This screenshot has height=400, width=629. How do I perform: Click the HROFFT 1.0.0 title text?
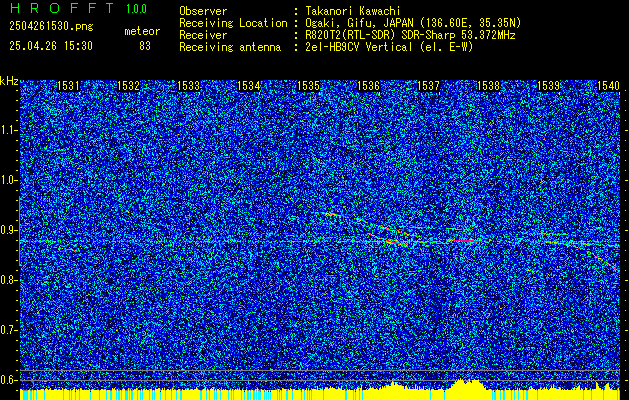79,8
